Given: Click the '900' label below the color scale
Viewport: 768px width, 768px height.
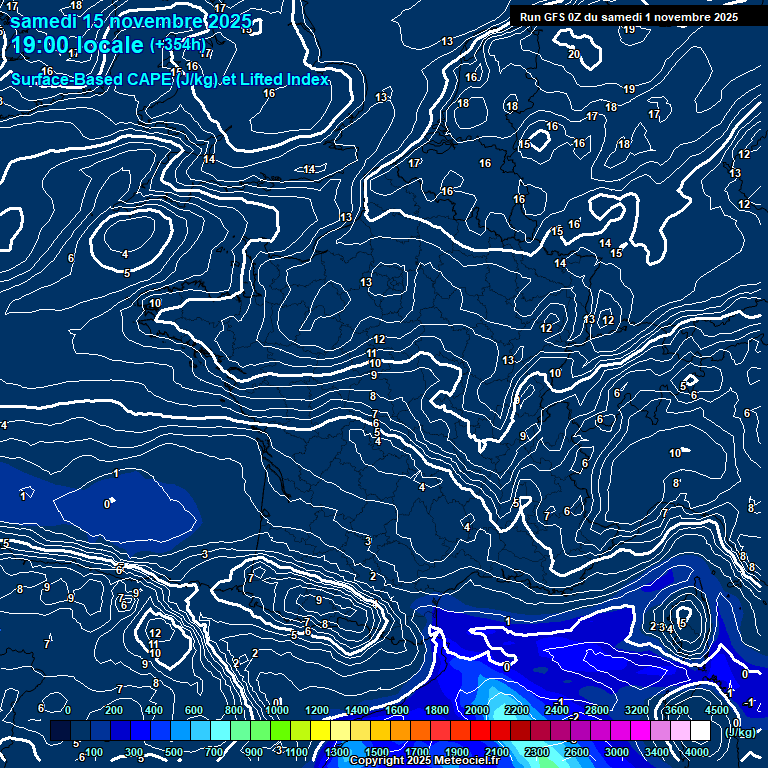Looking at the screenshot, I should [254, 752].
